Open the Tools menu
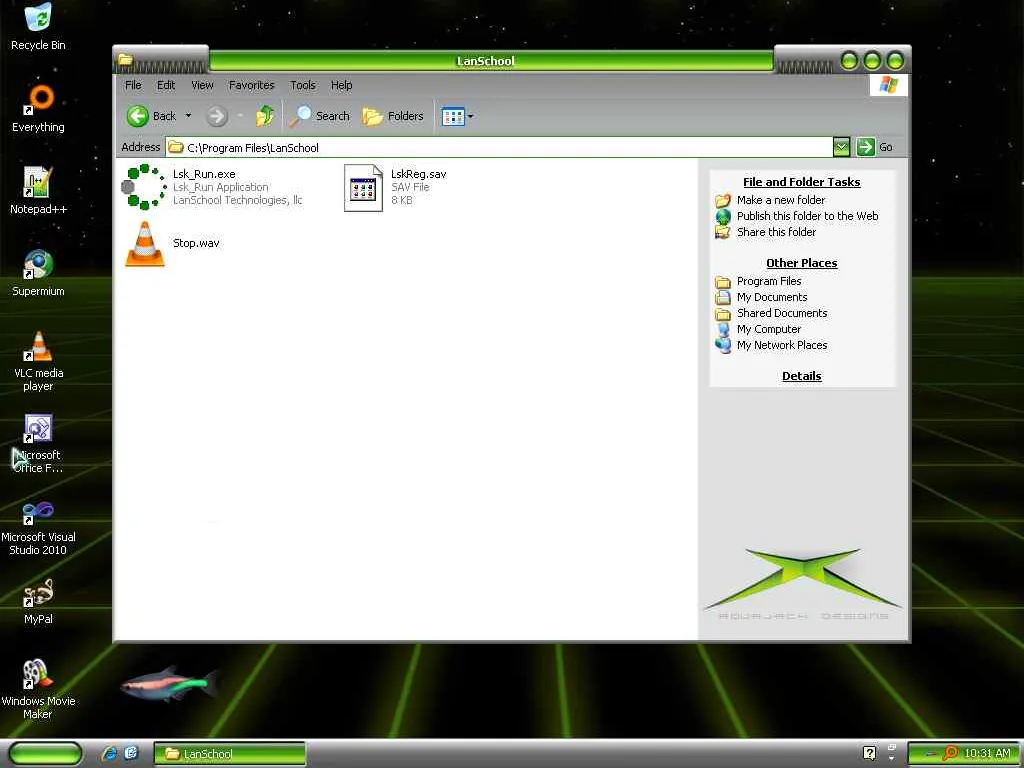This screenshot has height=768, width=1024. [303, 85]
